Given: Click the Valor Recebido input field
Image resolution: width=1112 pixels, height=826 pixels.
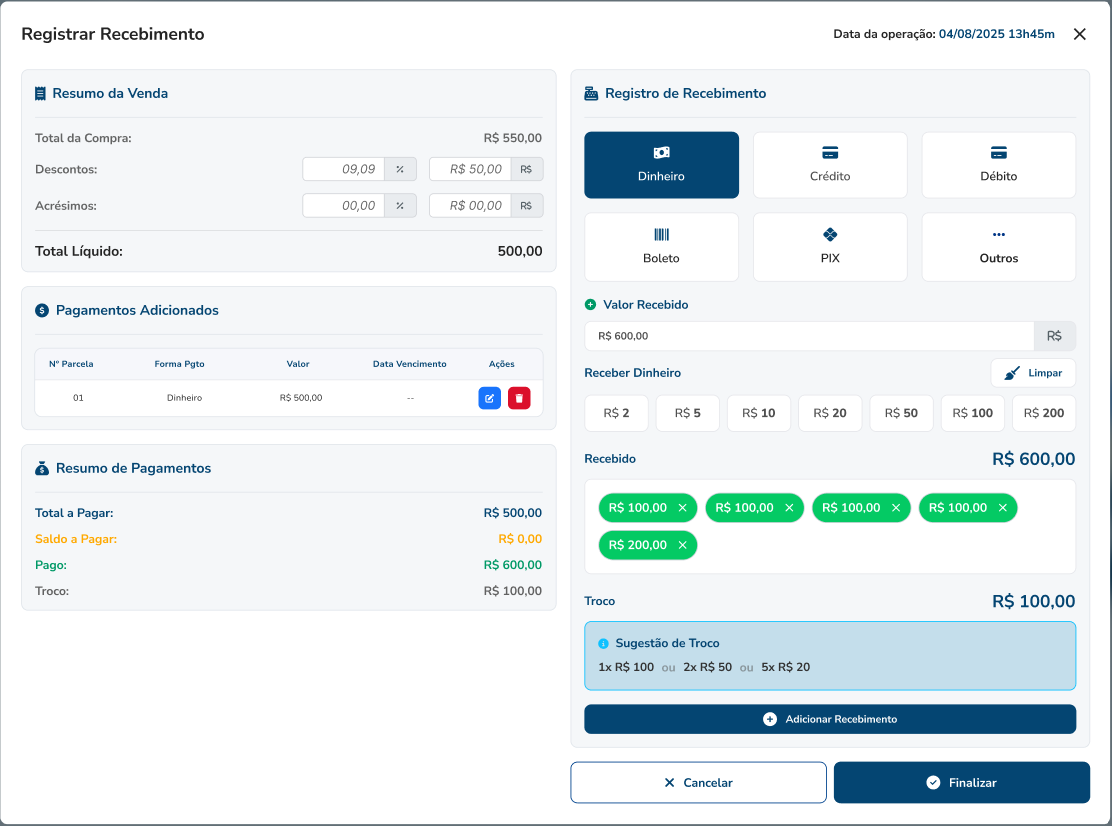Looking at the screenshot, I should pyautogui.click(x=808, y=336).
